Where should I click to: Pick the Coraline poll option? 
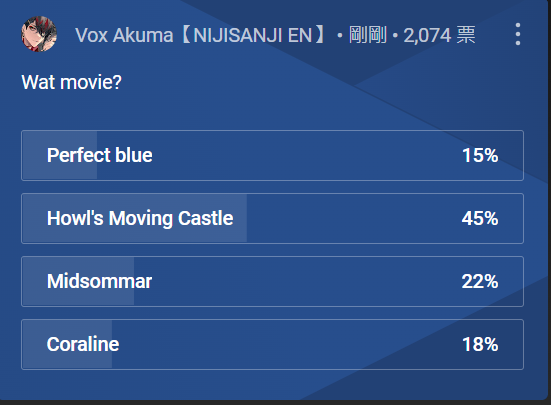point(272,345)
